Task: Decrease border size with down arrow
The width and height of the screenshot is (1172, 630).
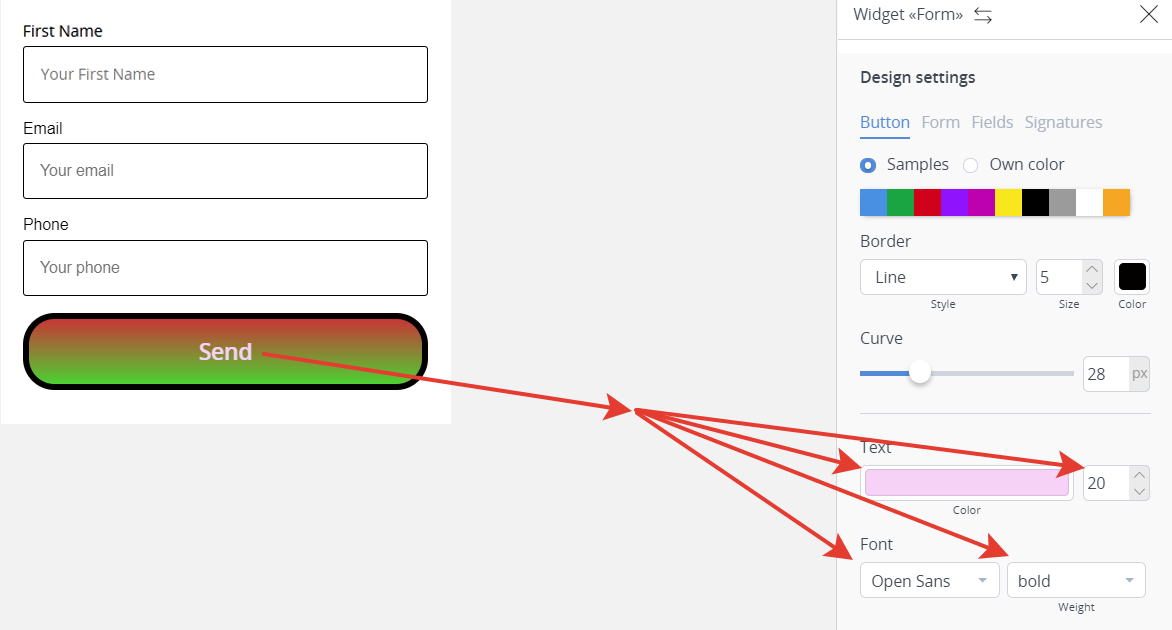Action: (x=1092, y=285)
